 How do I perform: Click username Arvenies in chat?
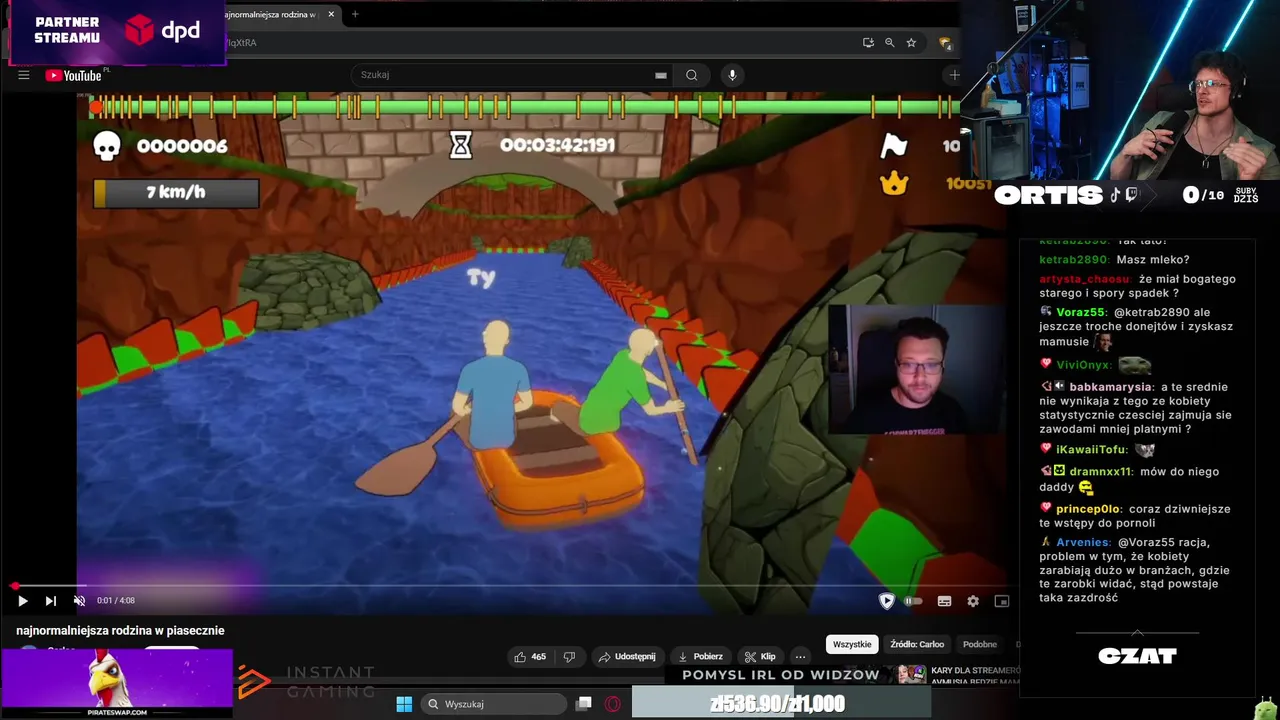[1084, 543]
